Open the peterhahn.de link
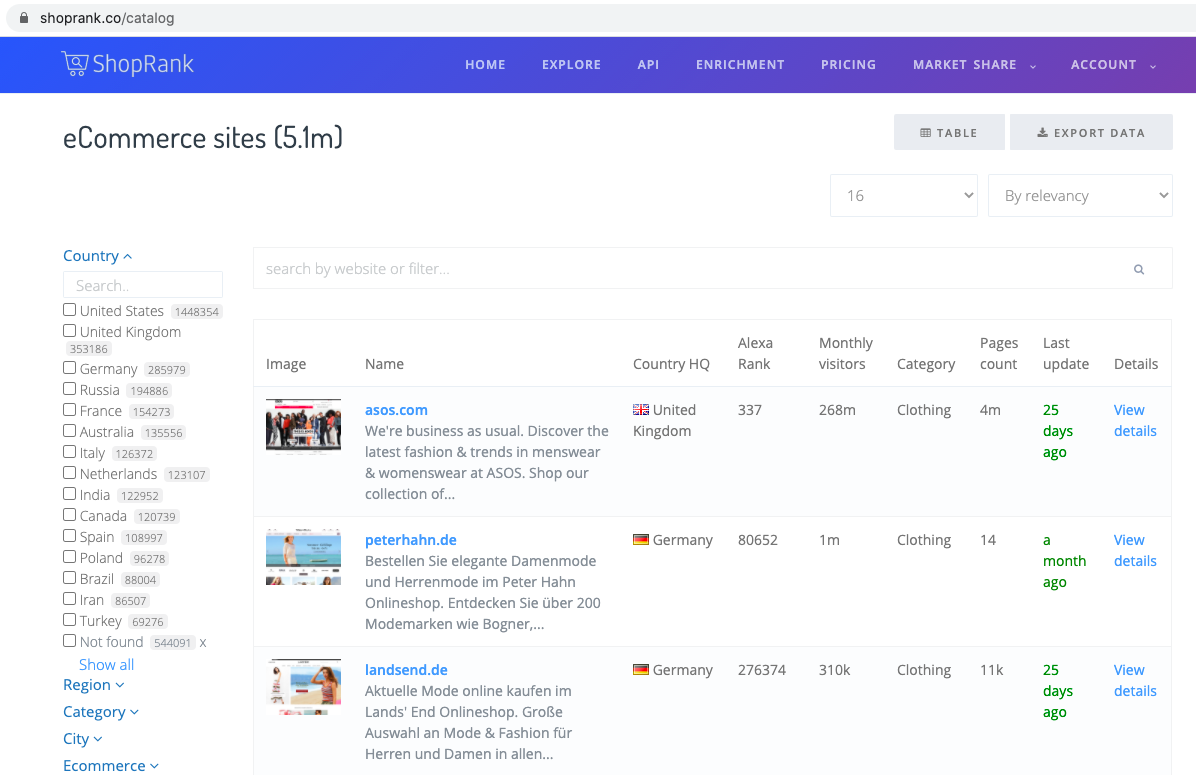This screenshot has width=1196, height=775. pos(410,540)
